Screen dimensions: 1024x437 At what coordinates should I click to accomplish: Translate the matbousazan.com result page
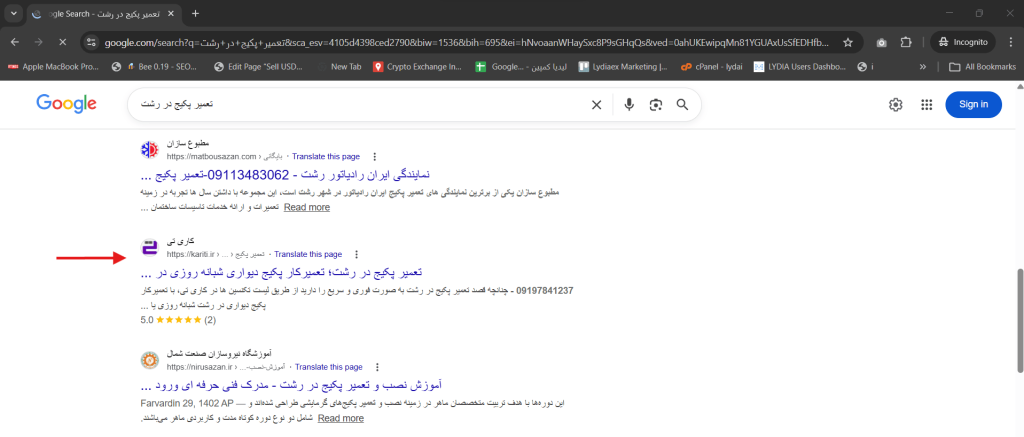click(x=326, y=157)
